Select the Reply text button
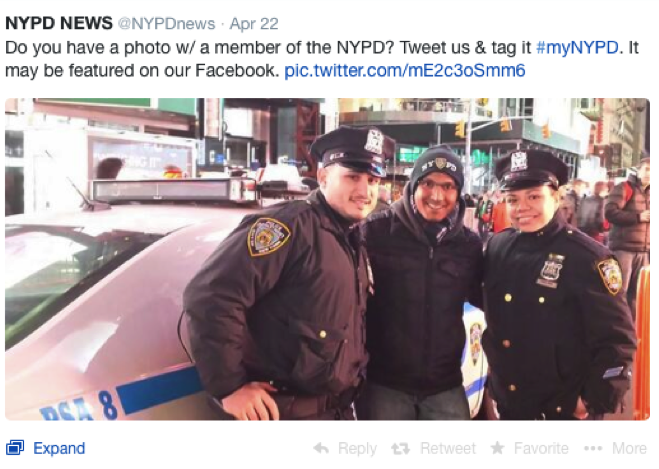 click(x=357, y=449)
